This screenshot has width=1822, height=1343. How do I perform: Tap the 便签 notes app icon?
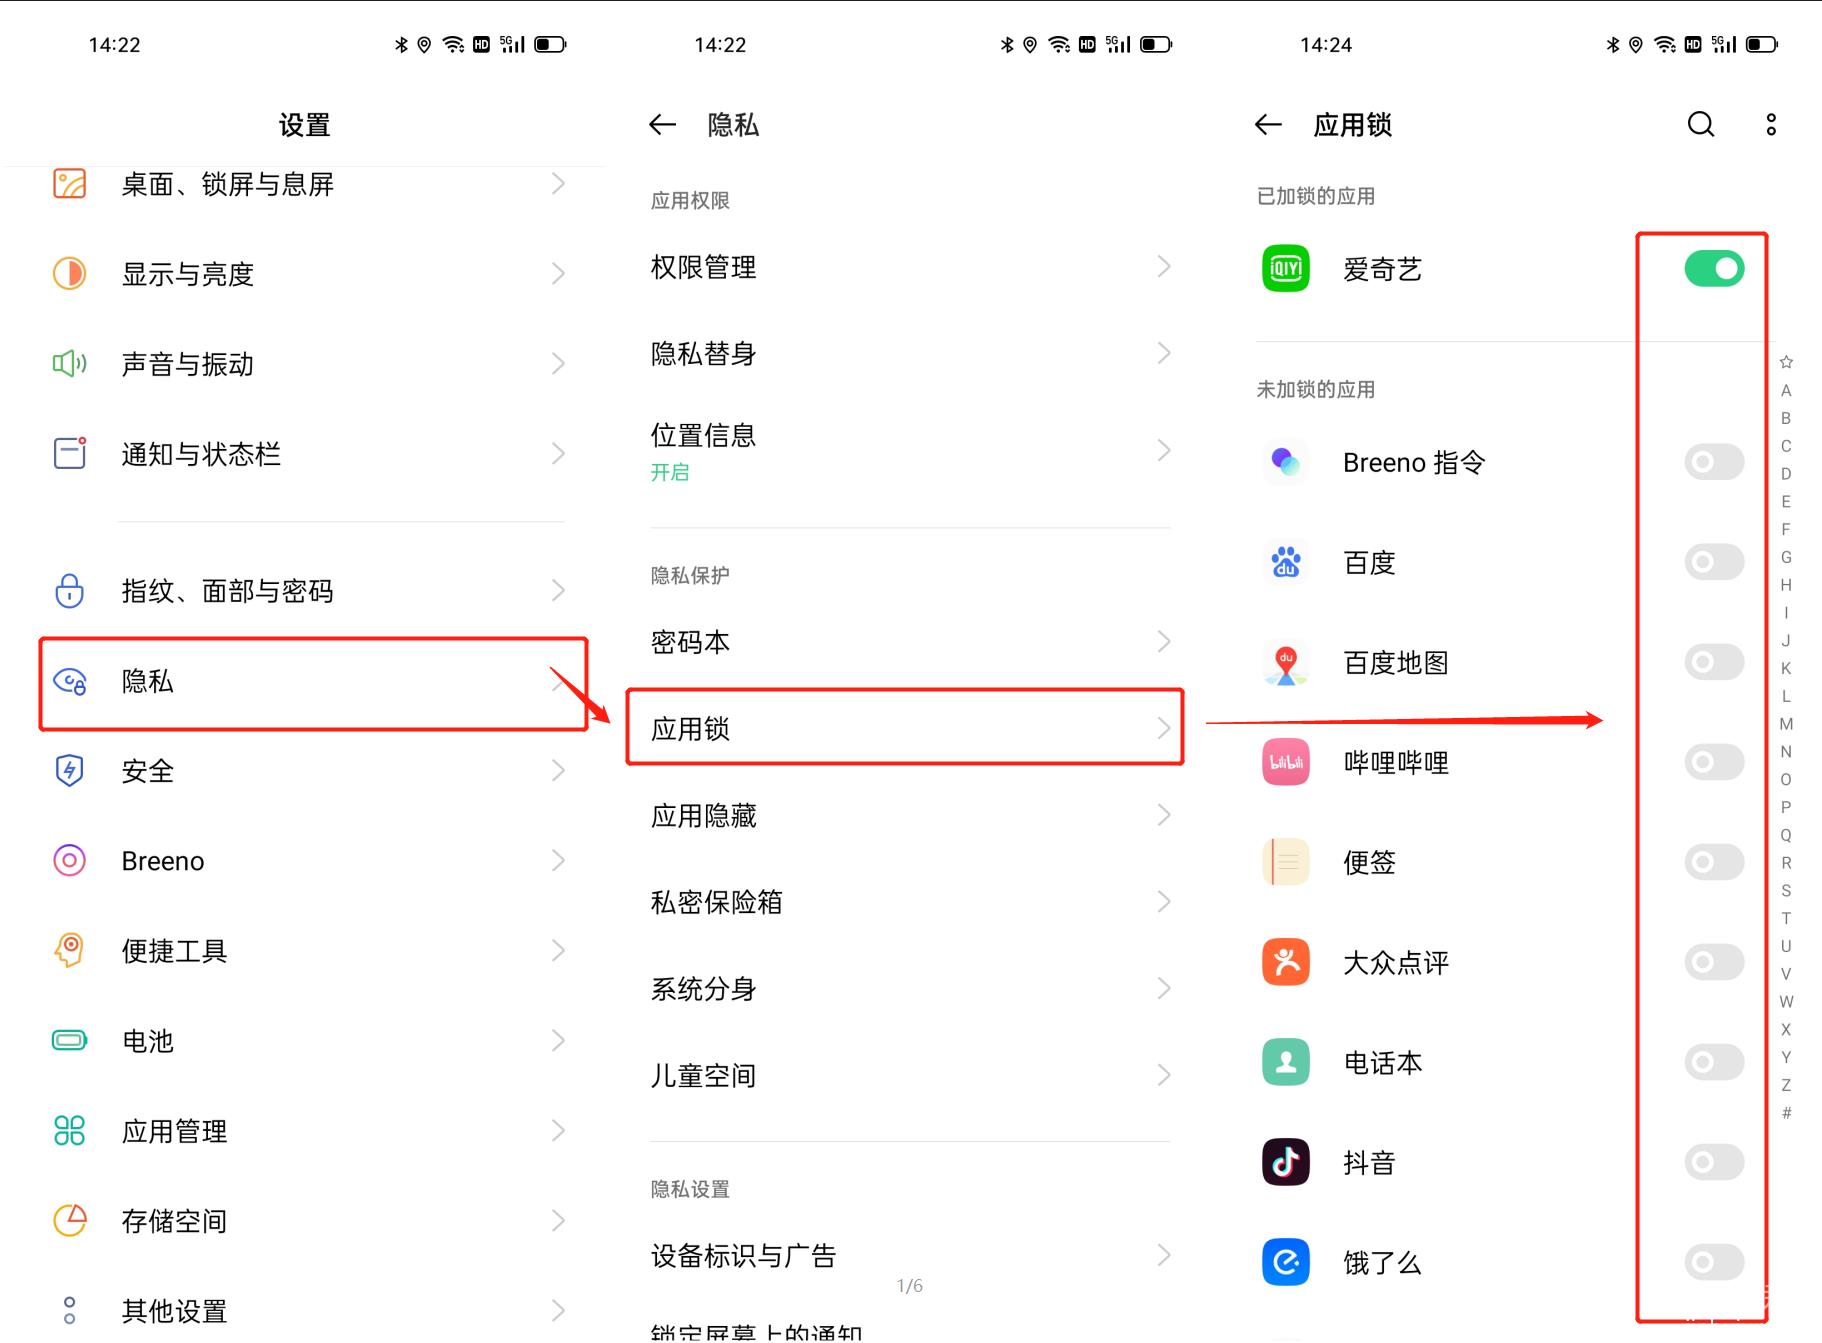(x=1286, y=862)
